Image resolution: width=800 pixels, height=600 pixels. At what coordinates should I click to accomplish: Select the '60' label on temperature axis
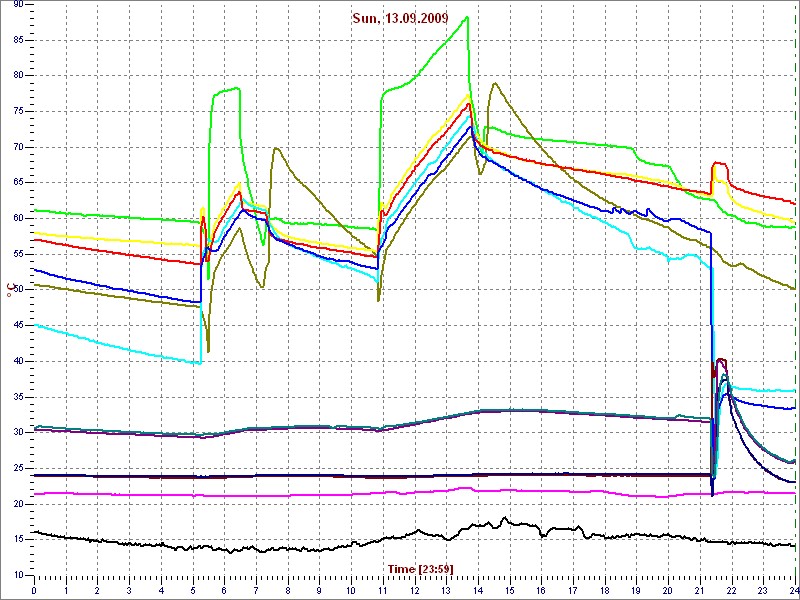point(17,218)
